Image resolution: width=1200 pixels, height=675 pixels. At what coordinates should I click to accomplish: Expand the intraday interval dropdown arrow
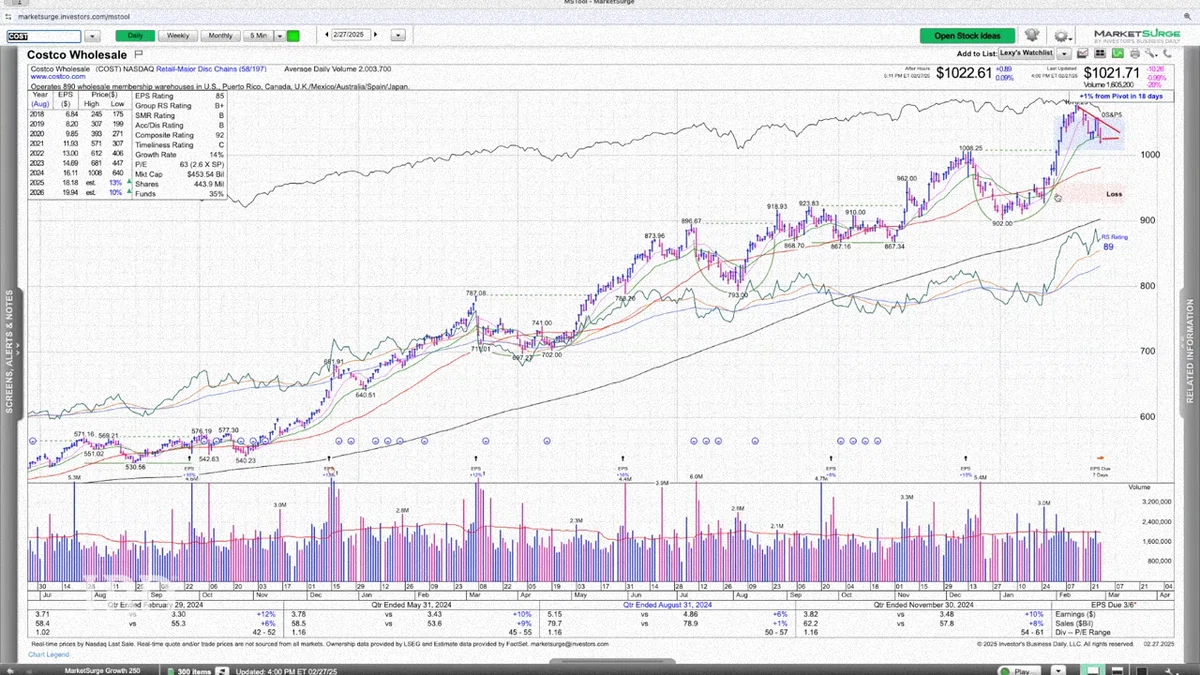[278, 36]
